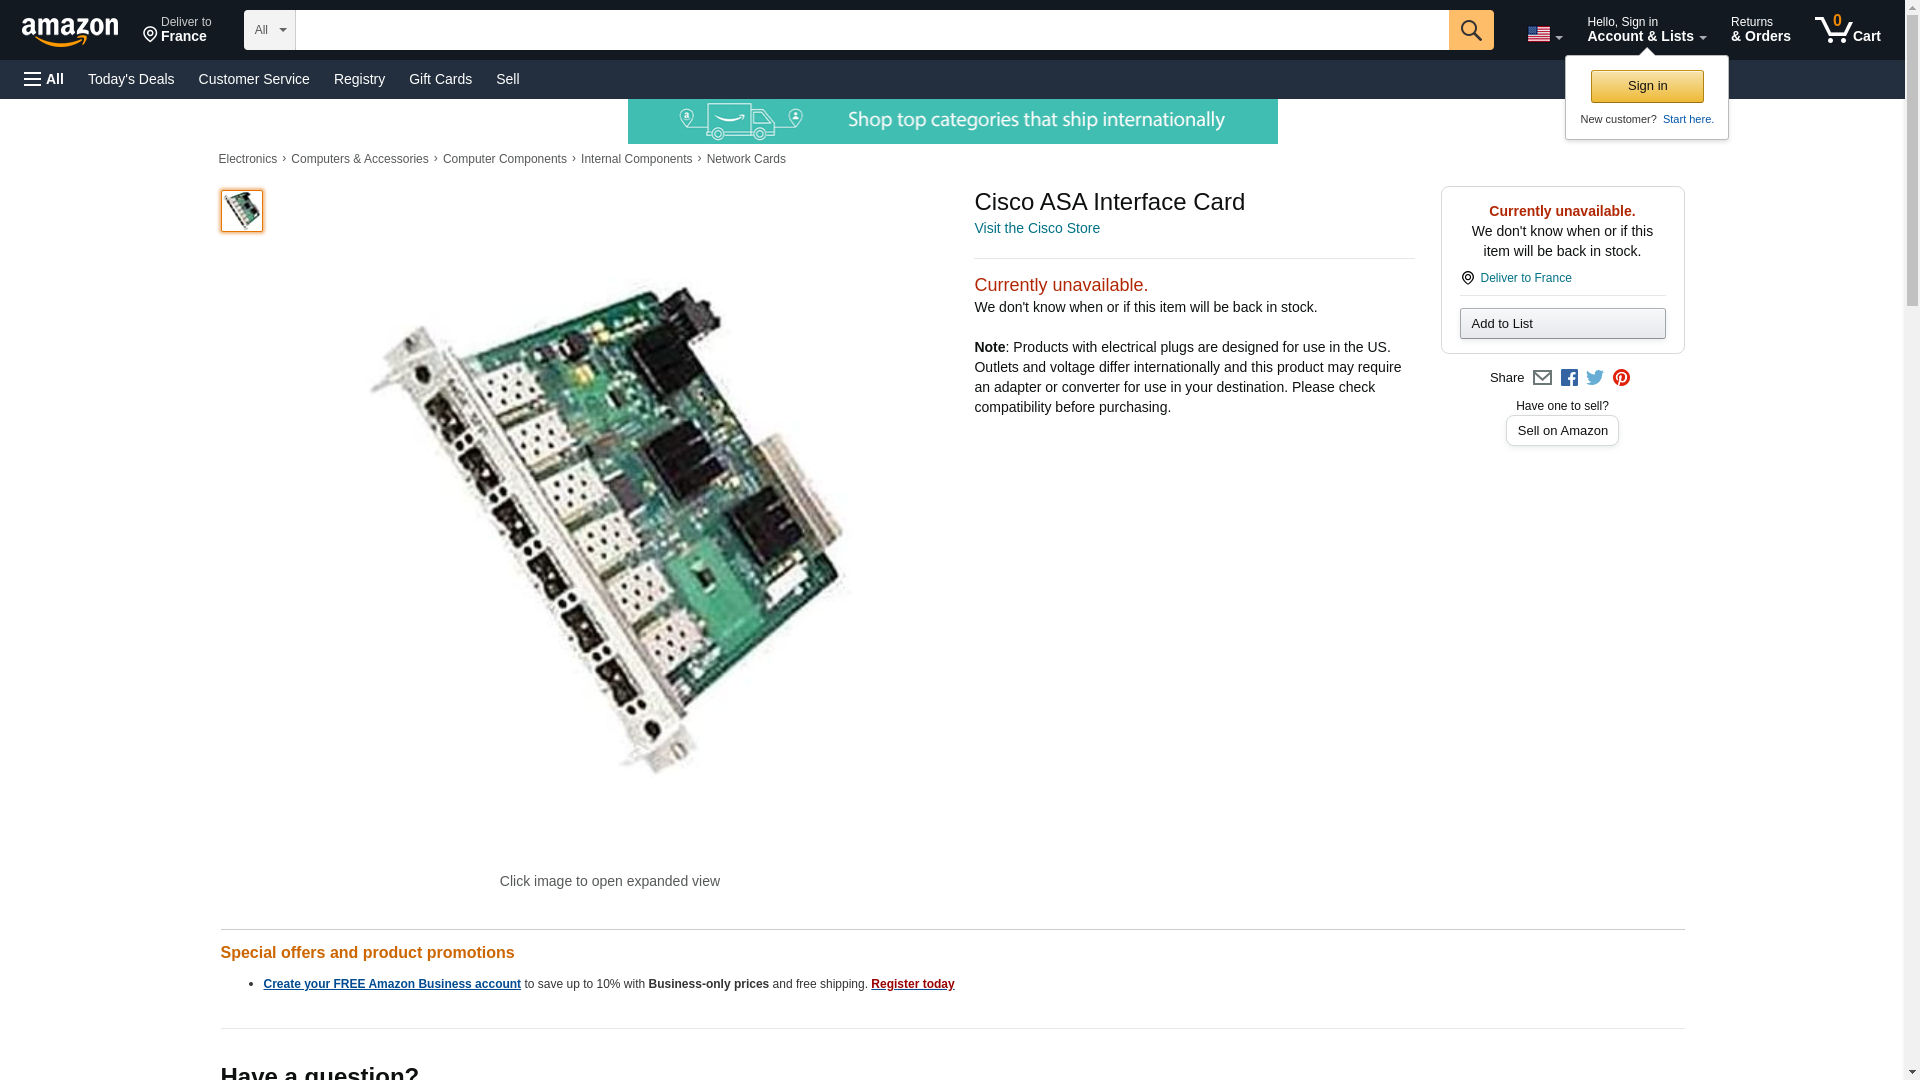The image size is (1920, 1080).
Task: Click Deliver to France location in header
Action: 177,30
